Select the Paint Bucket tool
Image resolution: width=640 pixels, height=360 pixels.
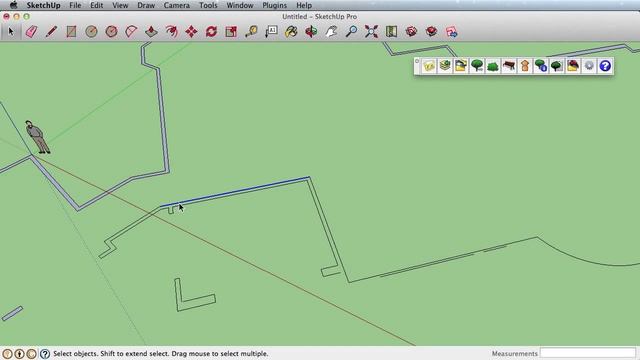coord(291,31)
